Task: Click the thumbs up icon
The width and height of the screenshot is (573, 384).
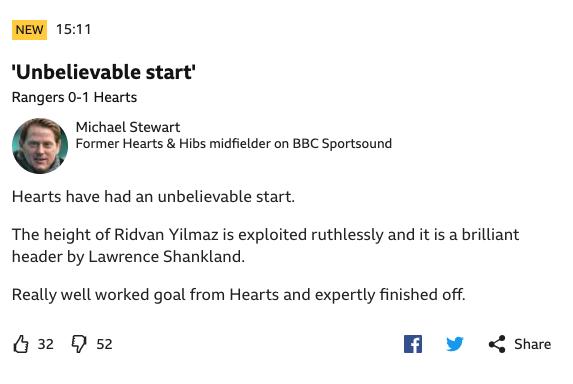Action: (21, 344)
